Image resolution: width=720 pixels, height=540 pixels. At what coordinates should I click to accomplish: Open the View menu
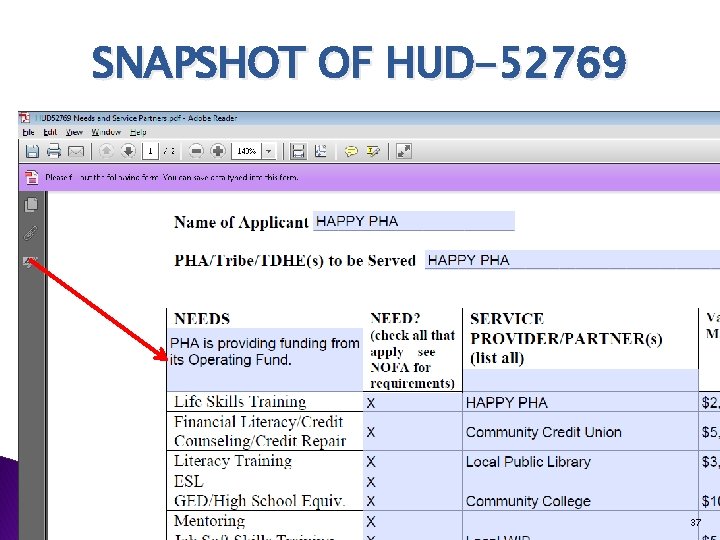click(74, 132)
